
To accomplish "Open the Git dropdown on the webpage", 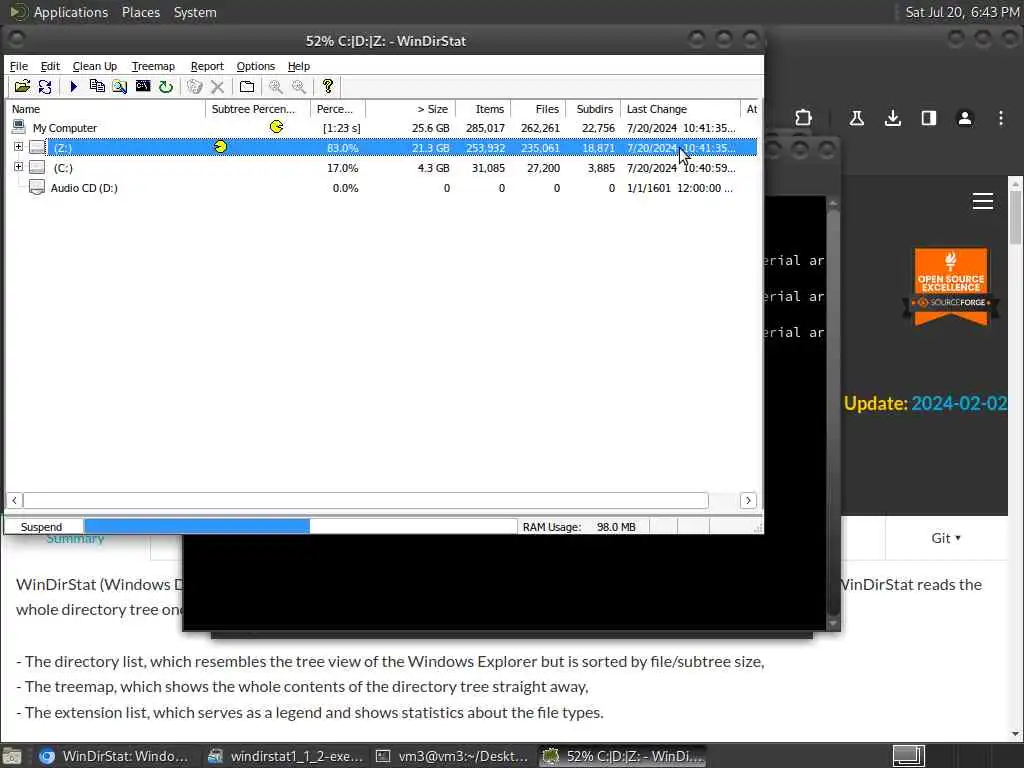I will pyautogui.click(x=946, y=538).
